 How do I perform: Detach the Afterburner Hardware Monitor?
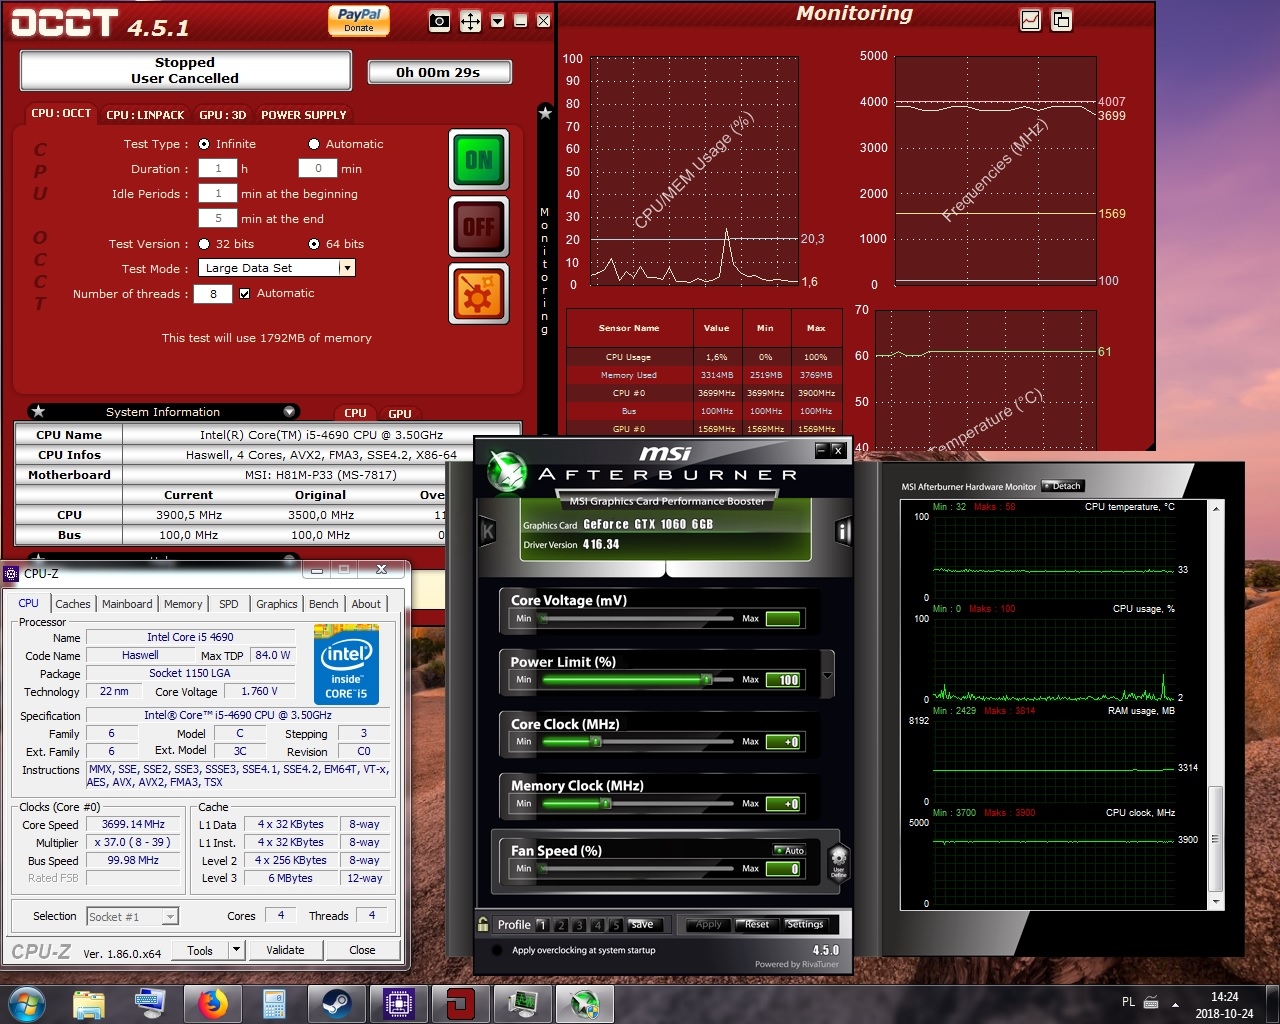click(x=1062, y=486)
